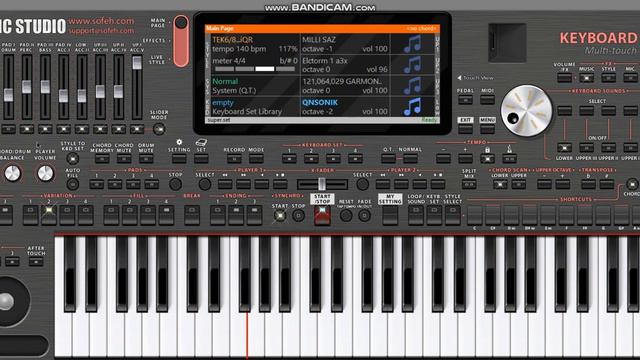Click the Normal button
This screenshot has width=640, height=360.
click(x=410, y=159)
